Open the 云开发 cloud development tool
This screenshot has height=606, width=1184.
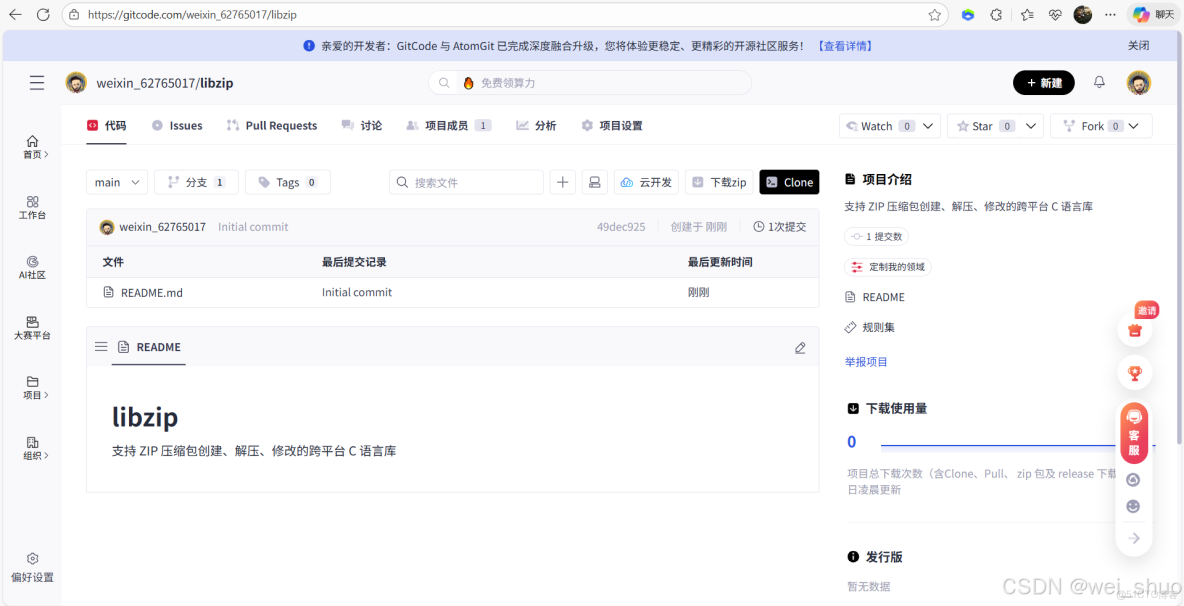tap(645, 181)
